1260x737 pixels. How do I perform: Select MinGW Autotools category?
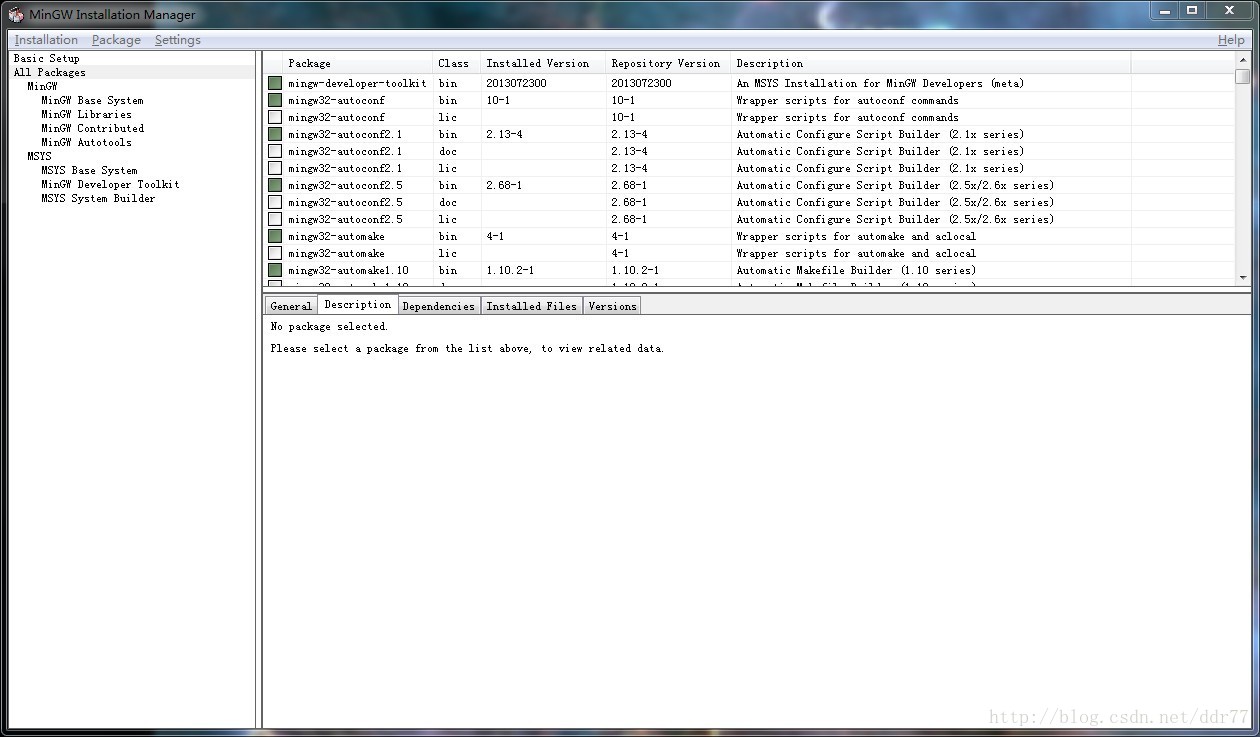tap(86, 142)
